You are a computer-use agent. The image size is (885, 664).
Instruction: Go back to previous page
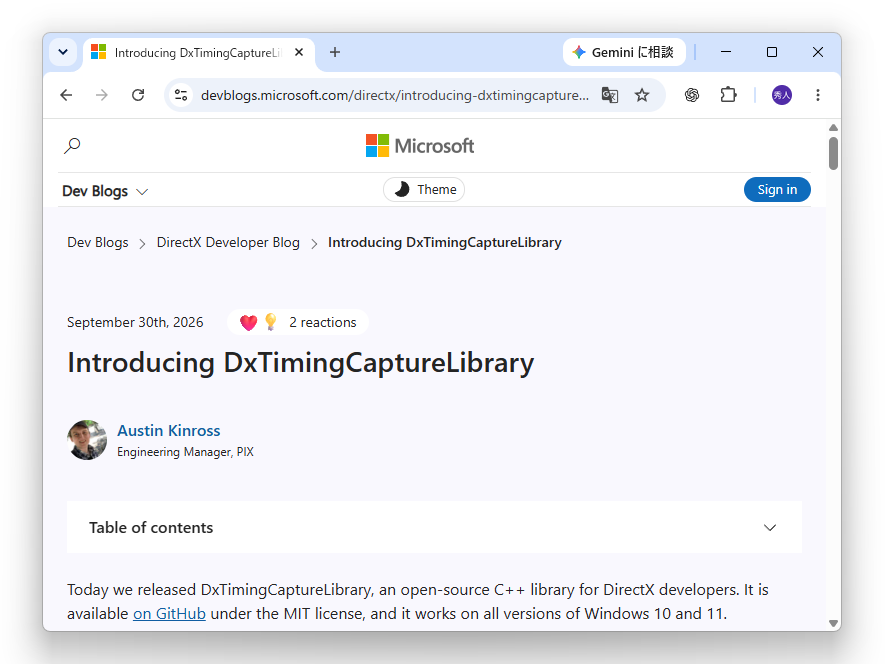coord(67,95)
